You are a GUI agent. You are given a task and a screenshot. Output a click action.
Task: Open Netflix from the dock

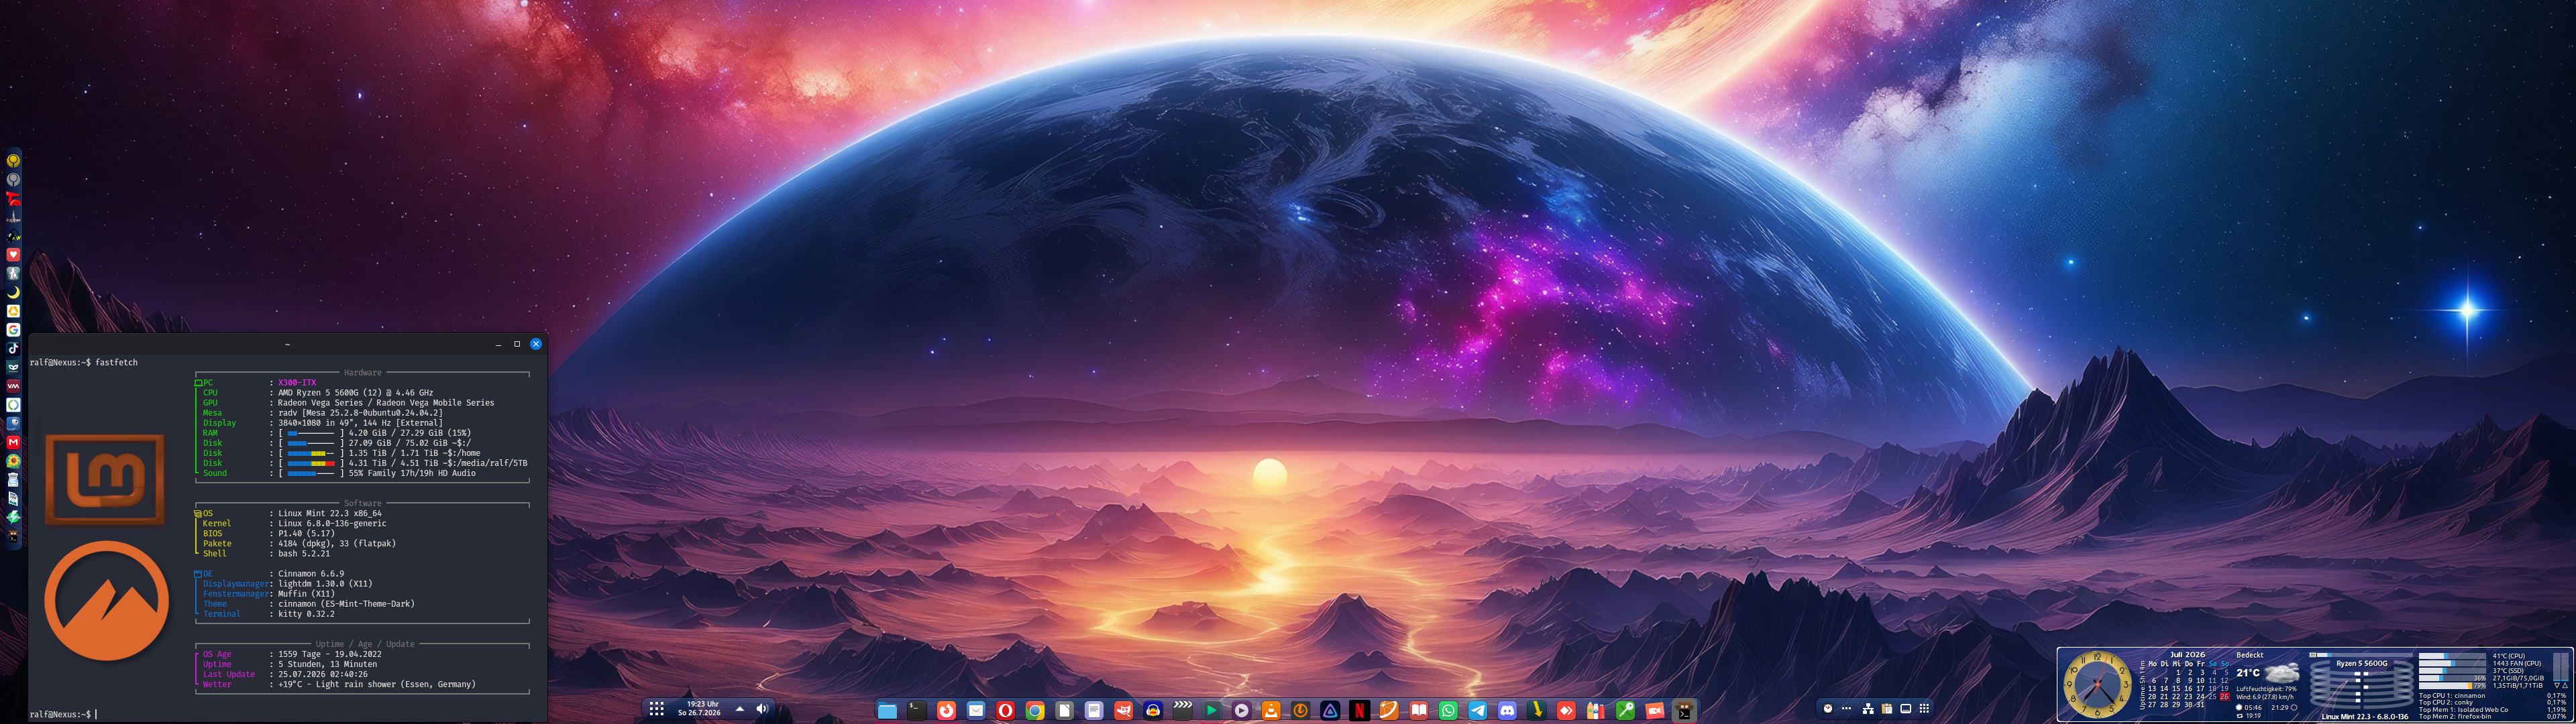[1359, 710]
